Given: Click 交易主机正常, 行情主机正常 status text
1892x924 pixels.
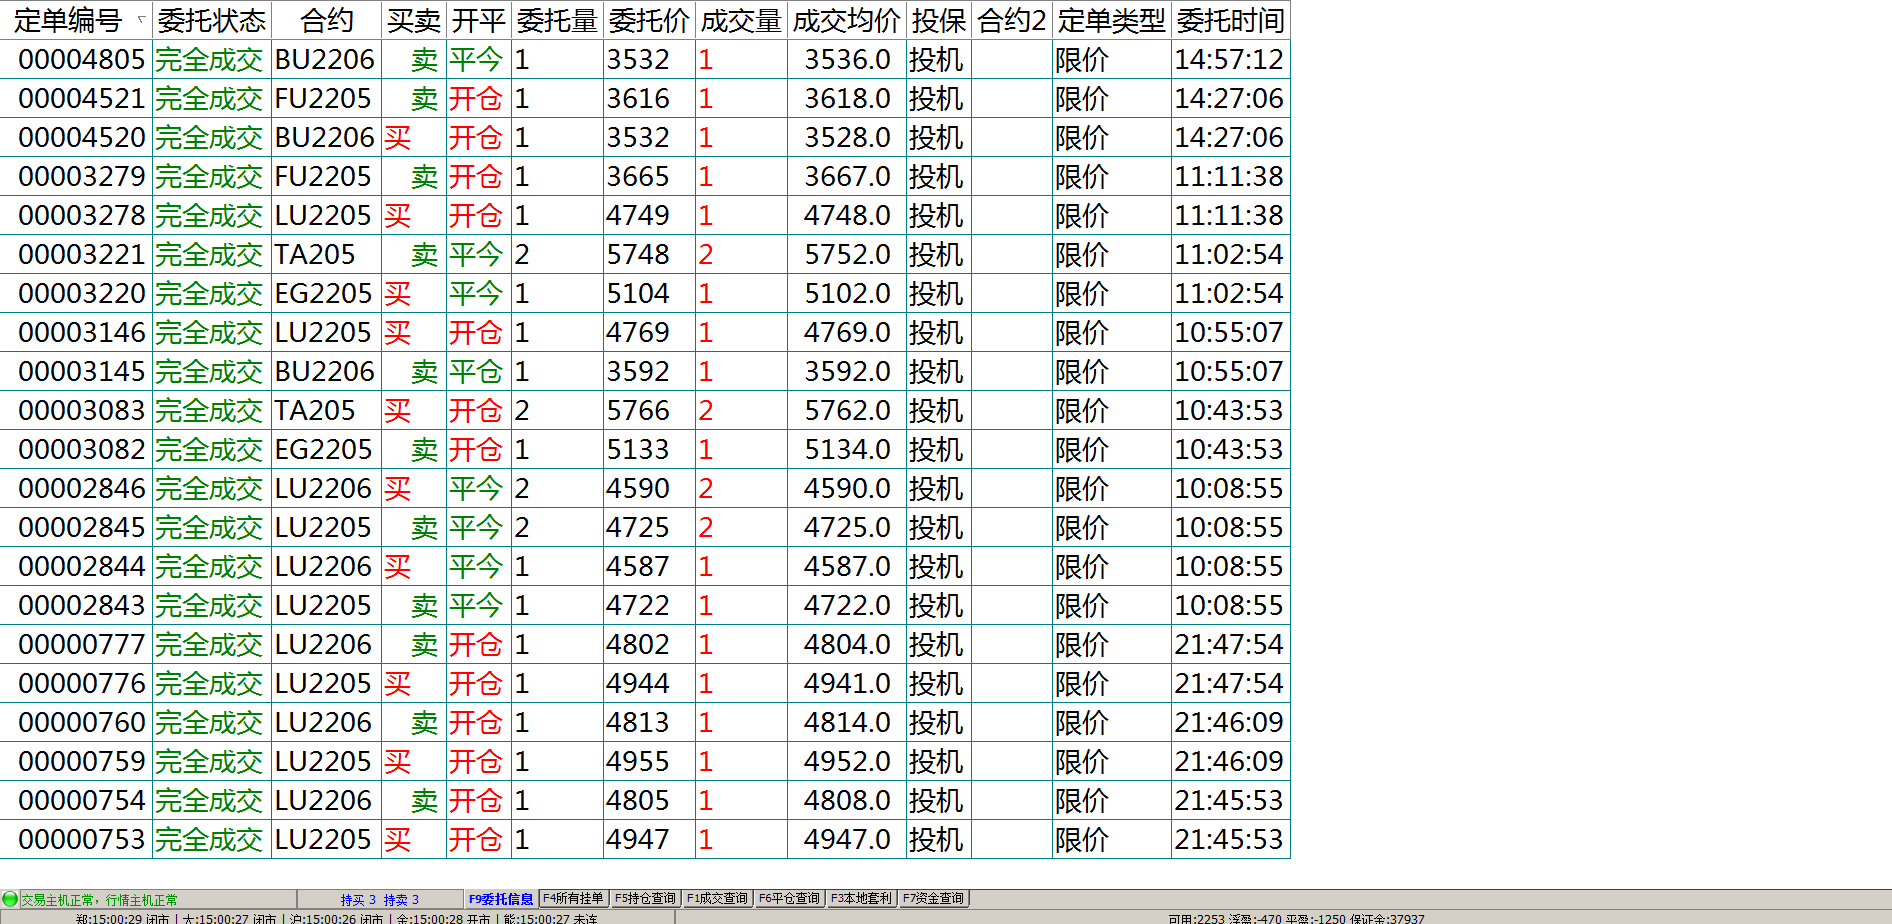Looking at the screenshot, I should tap(99, 900).
